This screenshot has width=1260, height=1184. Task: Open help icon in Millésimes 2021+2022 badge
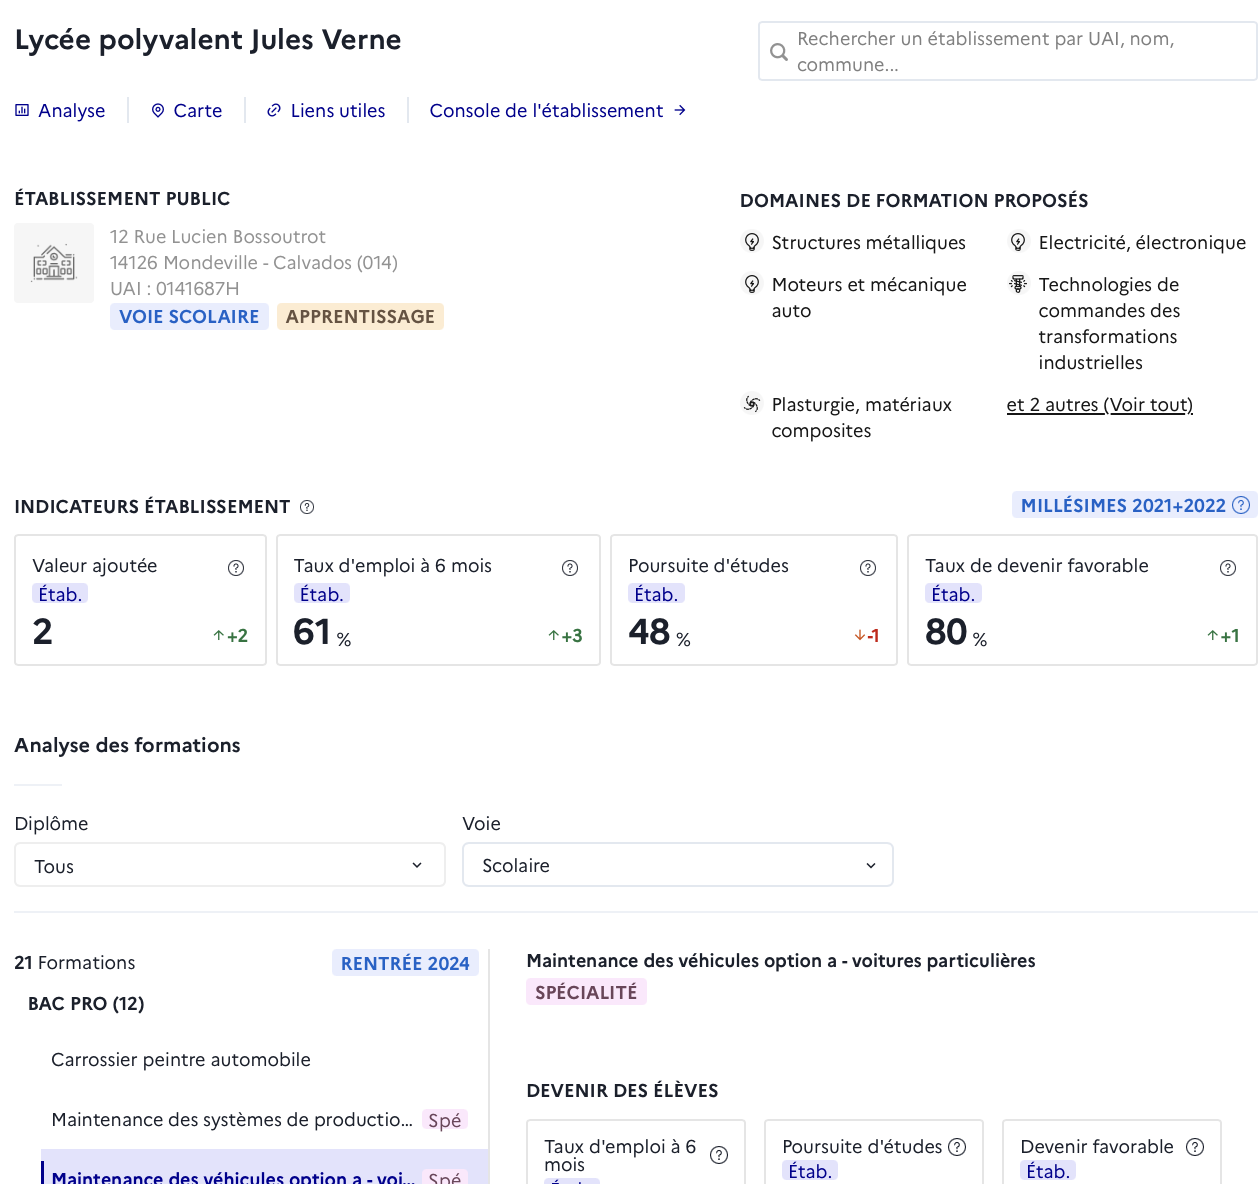click(x=1241, y=505)
